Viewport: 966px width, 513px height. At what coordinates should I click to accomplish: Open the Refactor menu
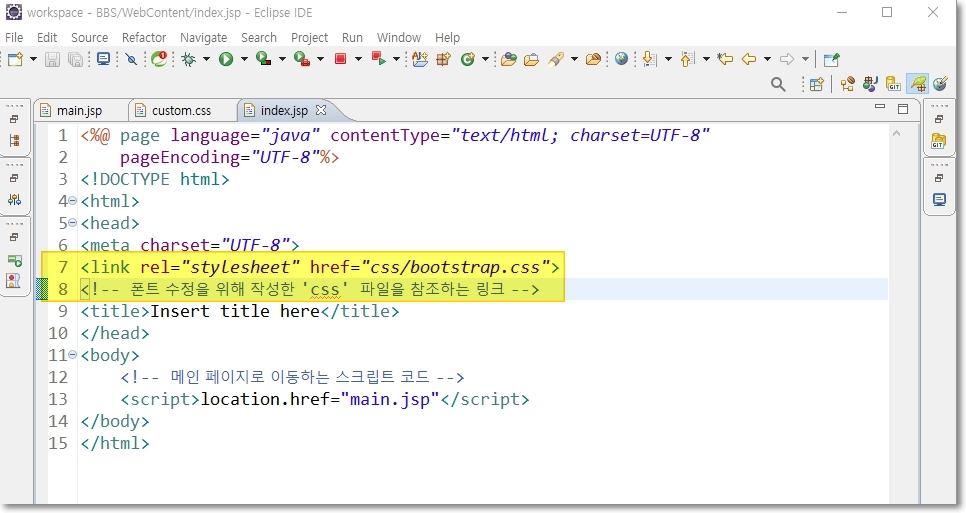[x=144, y=38]
